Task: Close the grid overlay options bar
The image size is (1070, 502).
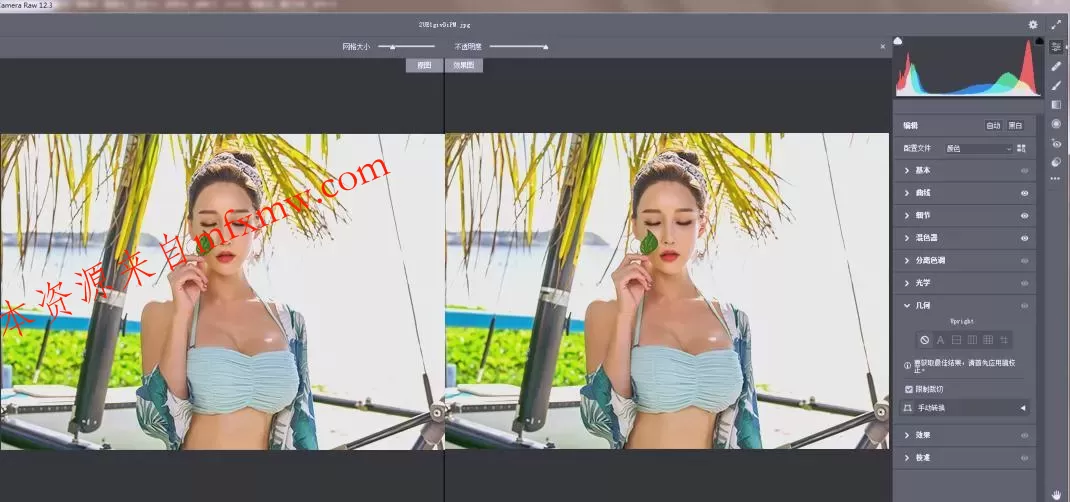Action: (882, 46)
